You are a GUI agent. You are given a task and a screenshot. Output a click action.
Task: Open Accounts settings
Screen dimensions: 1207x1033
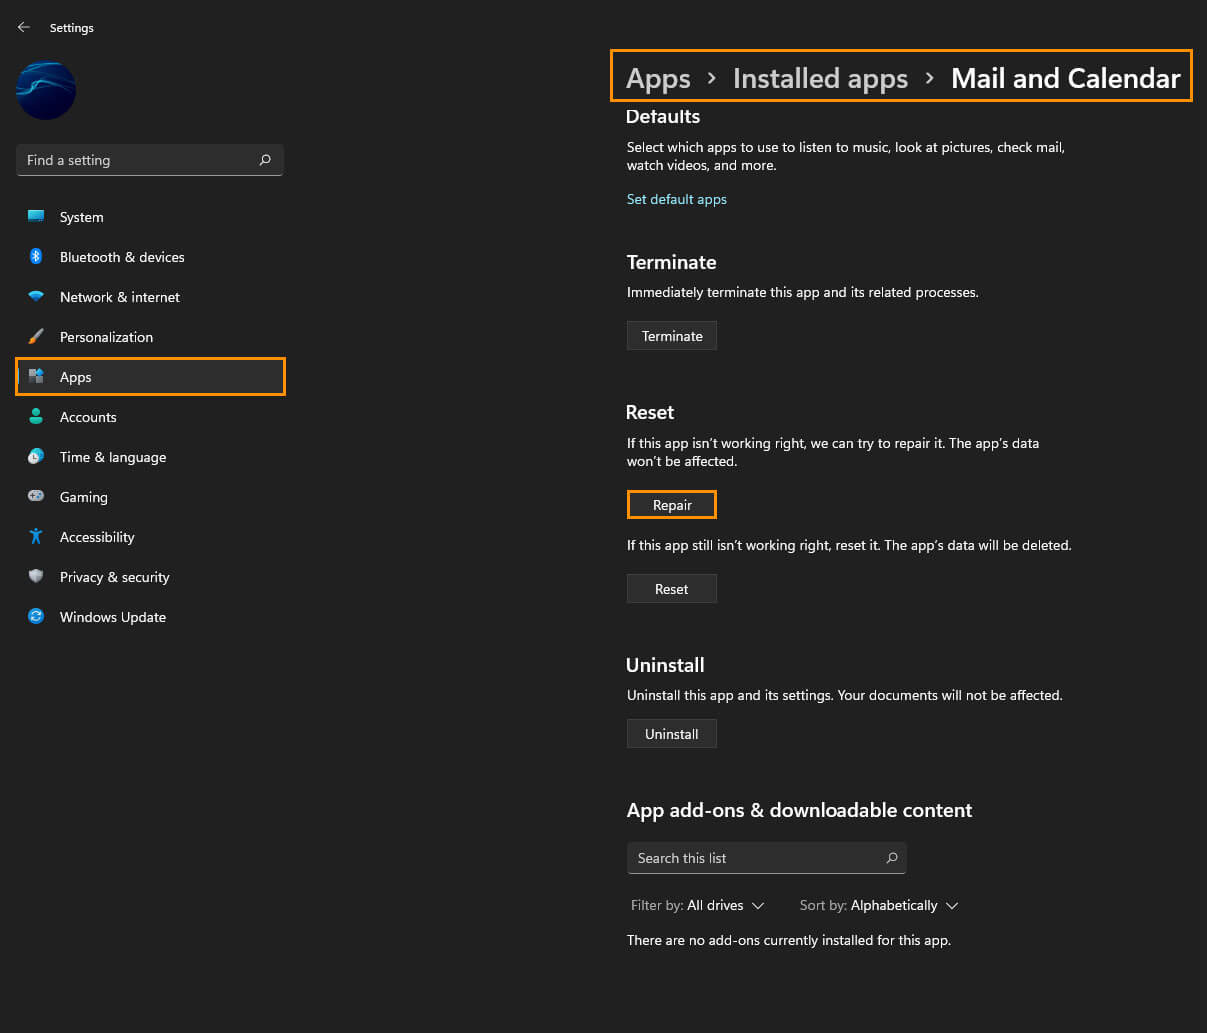pos(150,417)
